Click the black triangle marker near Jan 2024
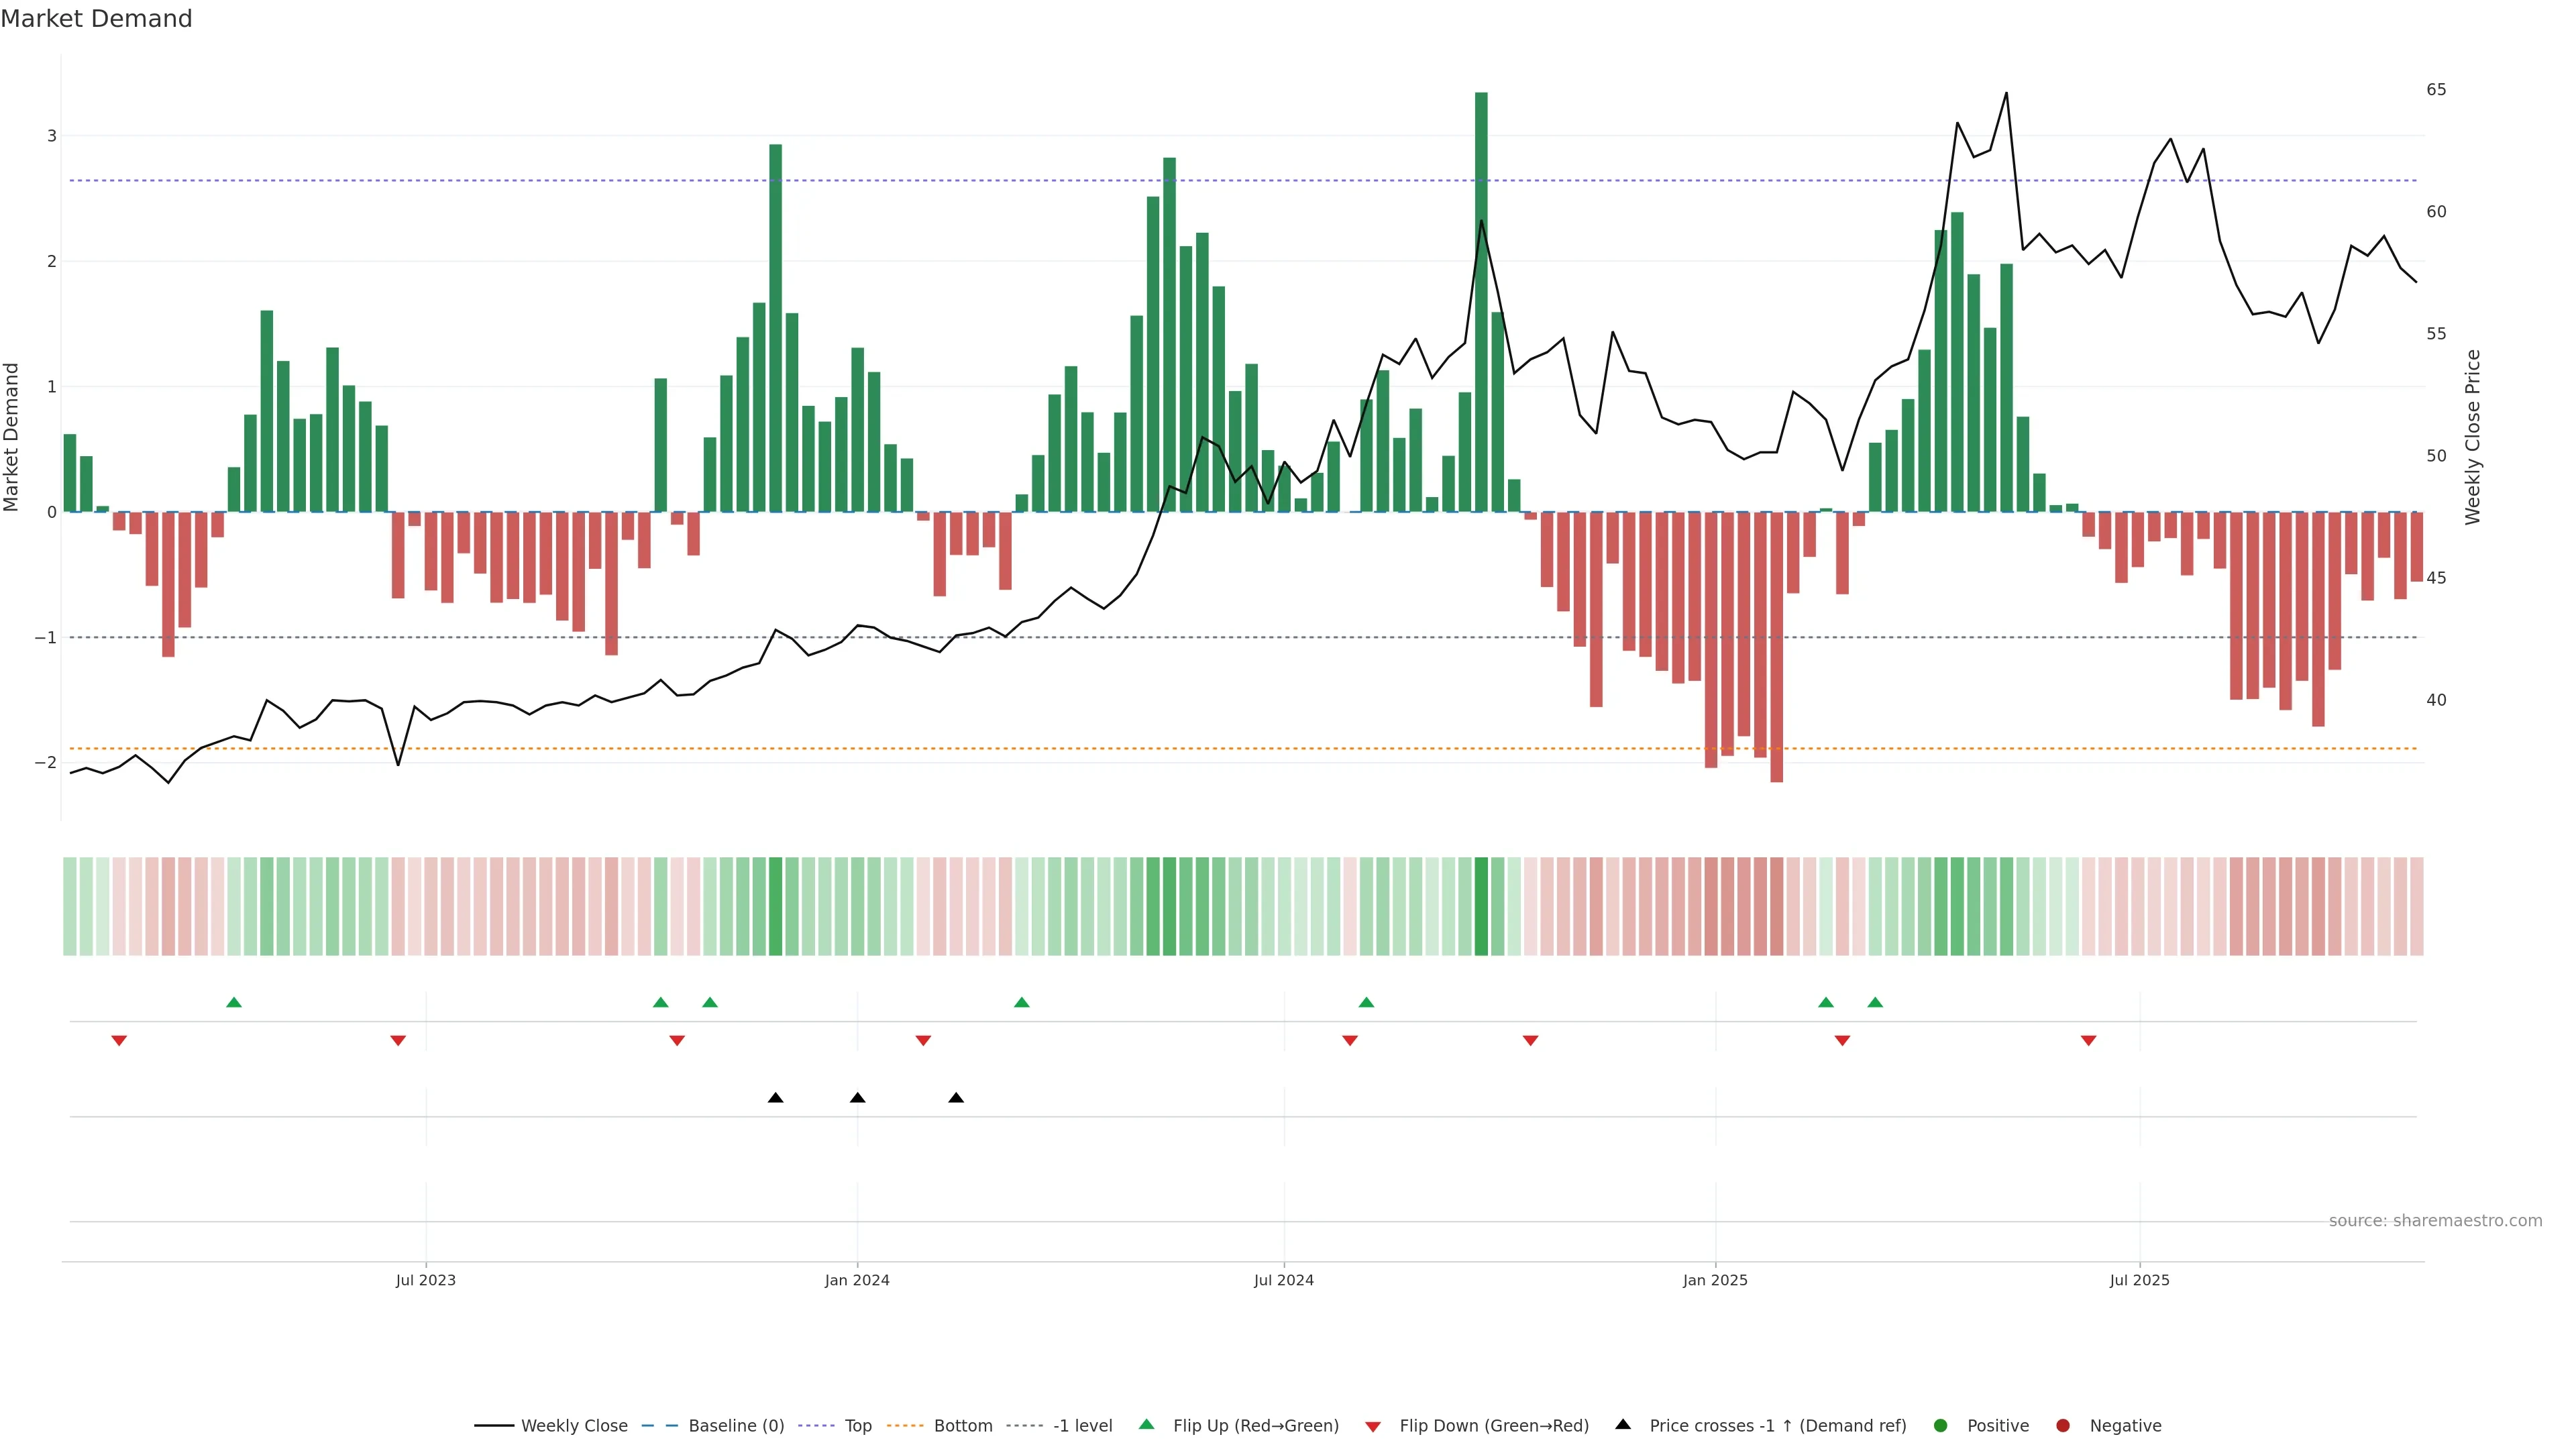This screenshot has width=2576, height=1449. click(857, 1098)
